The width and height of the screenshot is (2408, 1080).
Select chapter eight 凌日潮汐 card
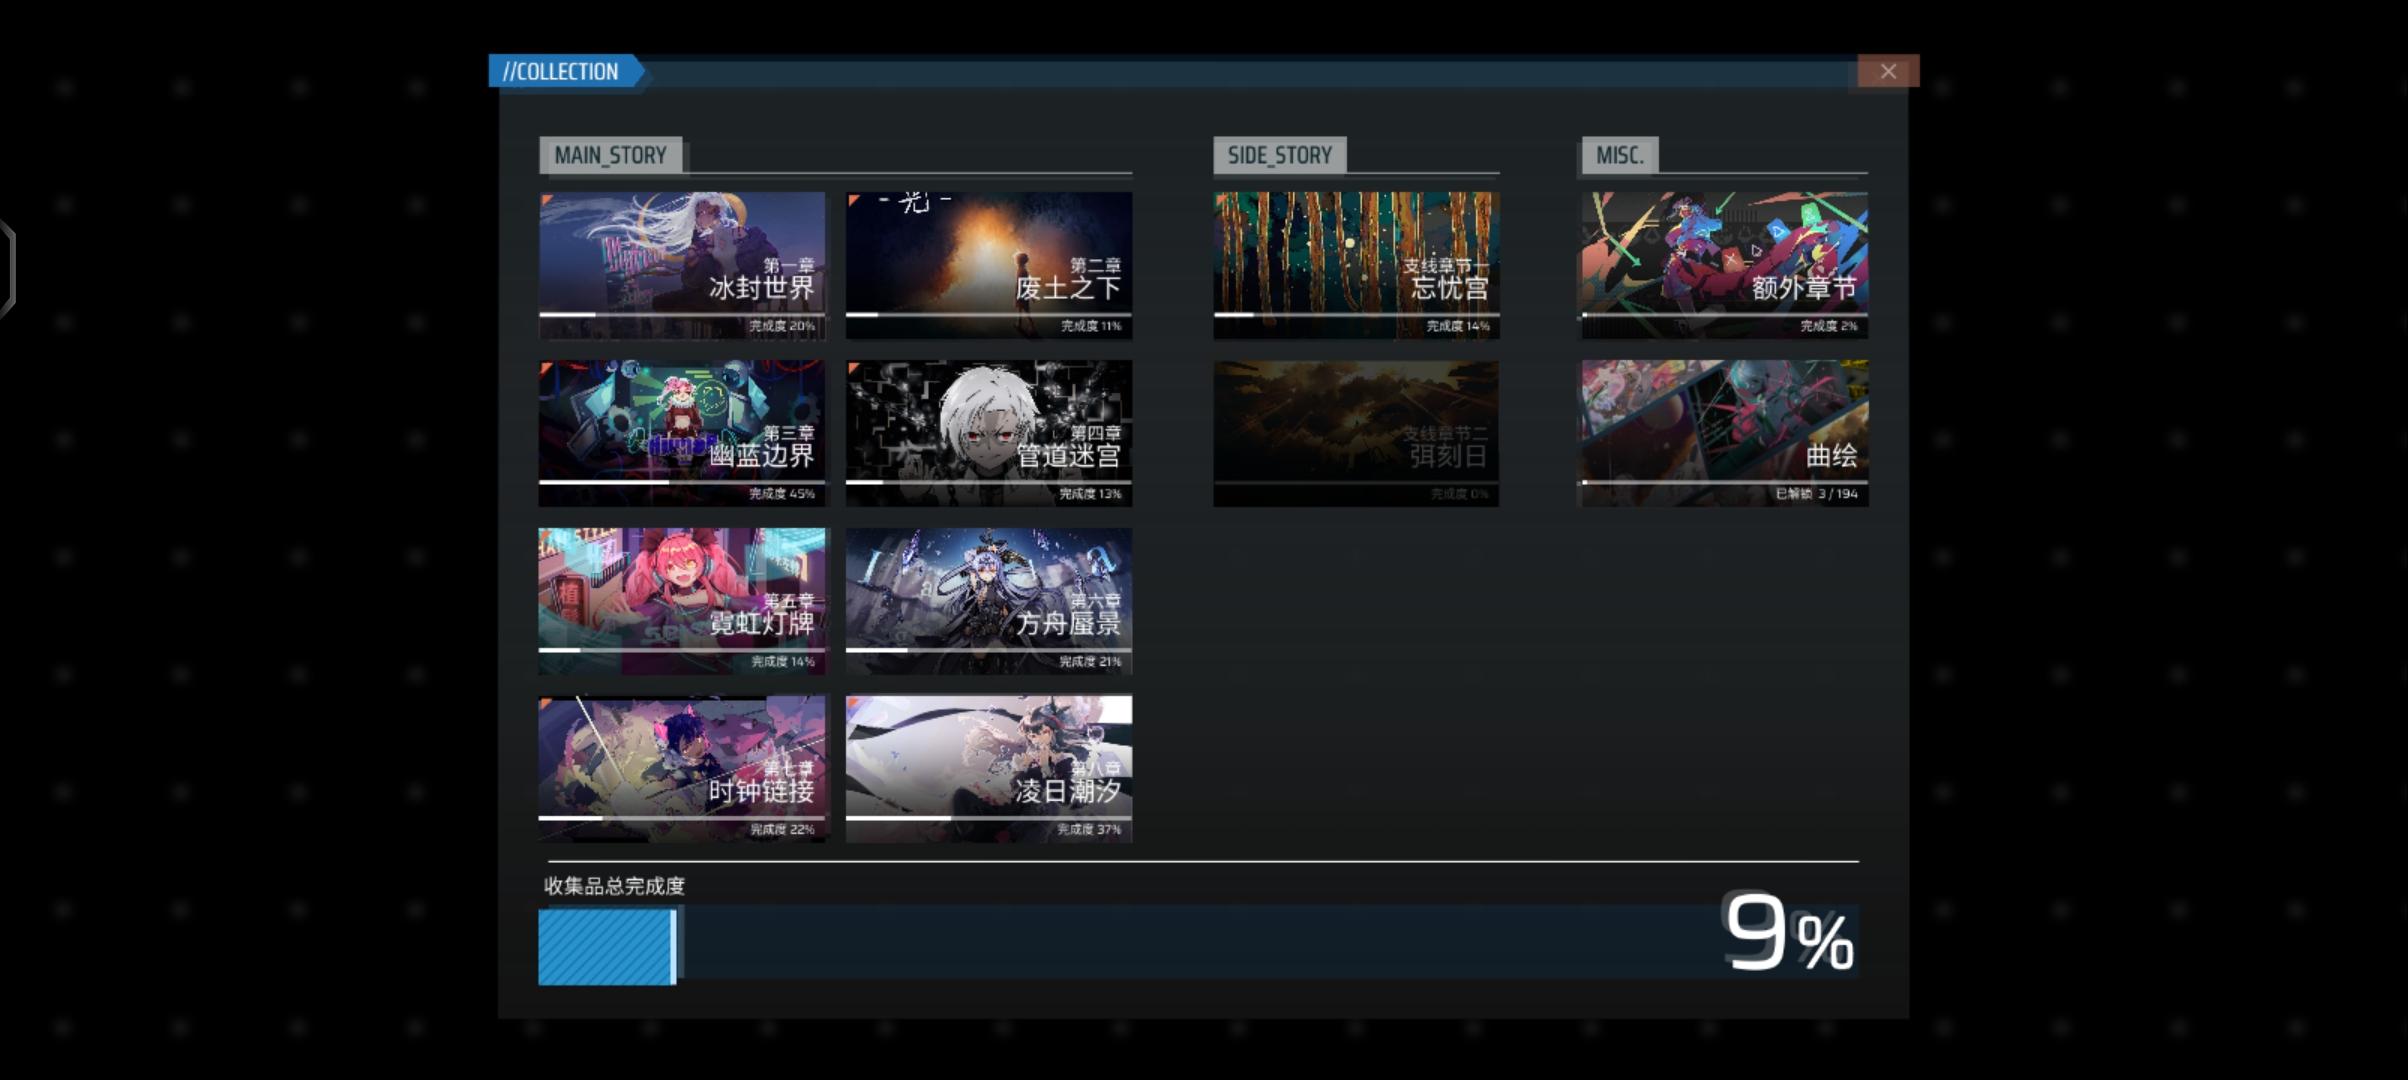989,768
